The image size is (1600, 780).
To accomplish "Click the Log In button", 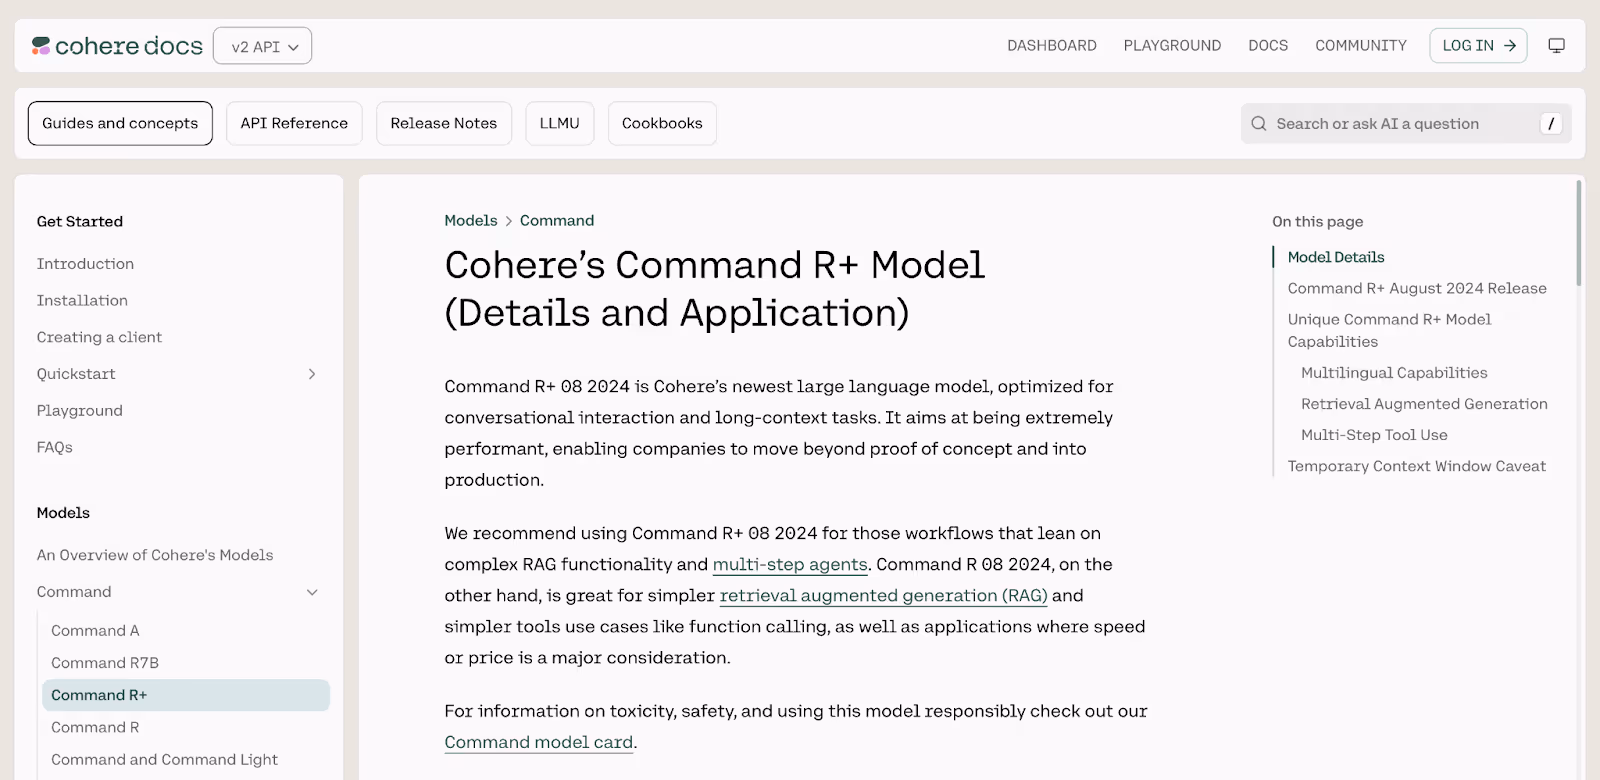I will pyautogui.click(x=1478, y=46).
